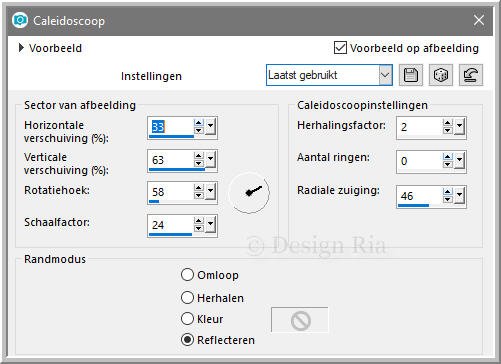Decrease Verticale verschuiving with down arrow
This screenshot has height=364, width=501.
click(x=199, y=163)
